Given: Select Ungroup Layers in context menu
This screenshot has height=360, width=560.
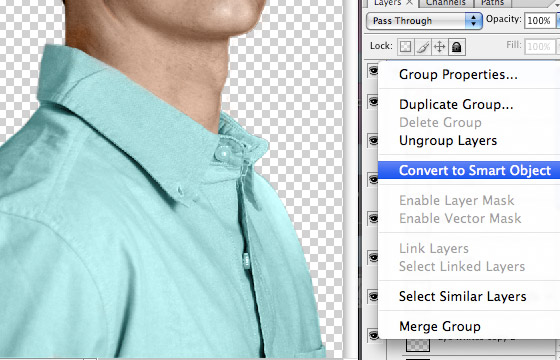Looking at the screenshot, I should coord(469,141).
